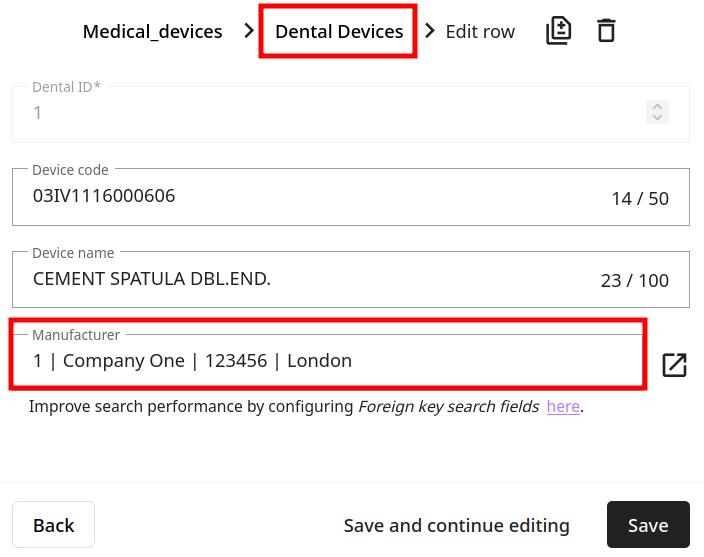Decrease Dental ID with the down arrow
704x557 pixels.
[x=657, y=118]
